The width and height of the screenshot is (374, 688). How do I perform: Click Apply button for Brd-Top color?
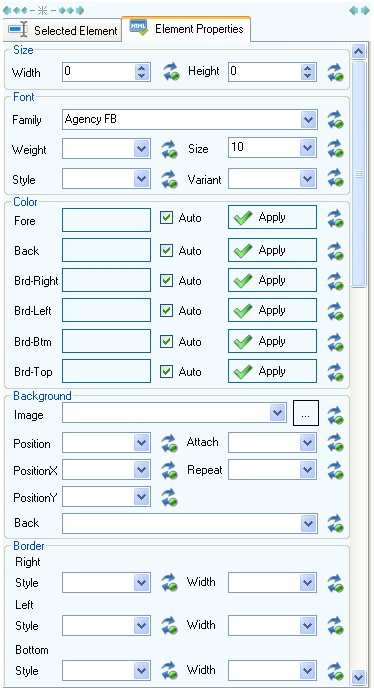272,371
